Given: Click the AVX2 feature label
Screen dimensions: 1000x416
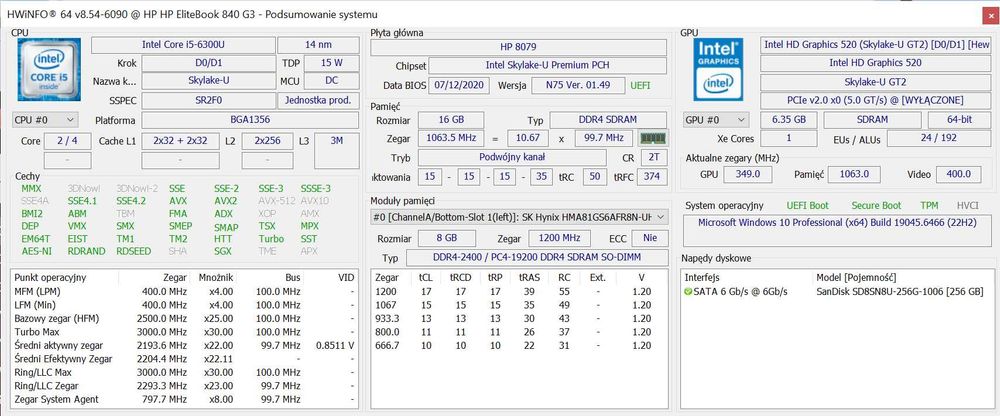Looking at the screenshot, I should coord(226,201).
